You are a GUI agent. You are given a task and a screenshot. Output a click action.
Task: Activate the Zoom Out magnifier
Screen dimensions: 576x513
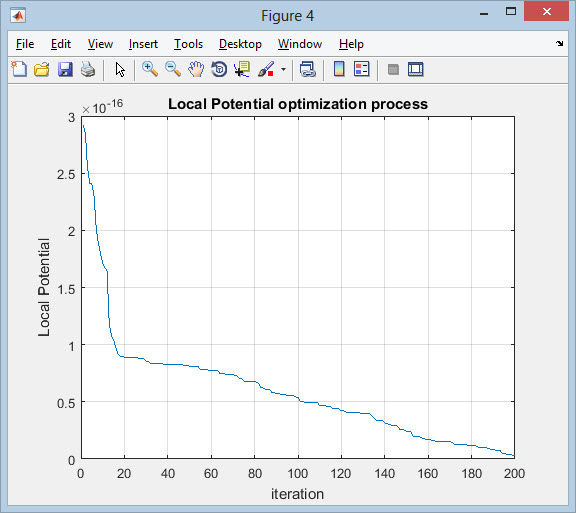(173, 69)
